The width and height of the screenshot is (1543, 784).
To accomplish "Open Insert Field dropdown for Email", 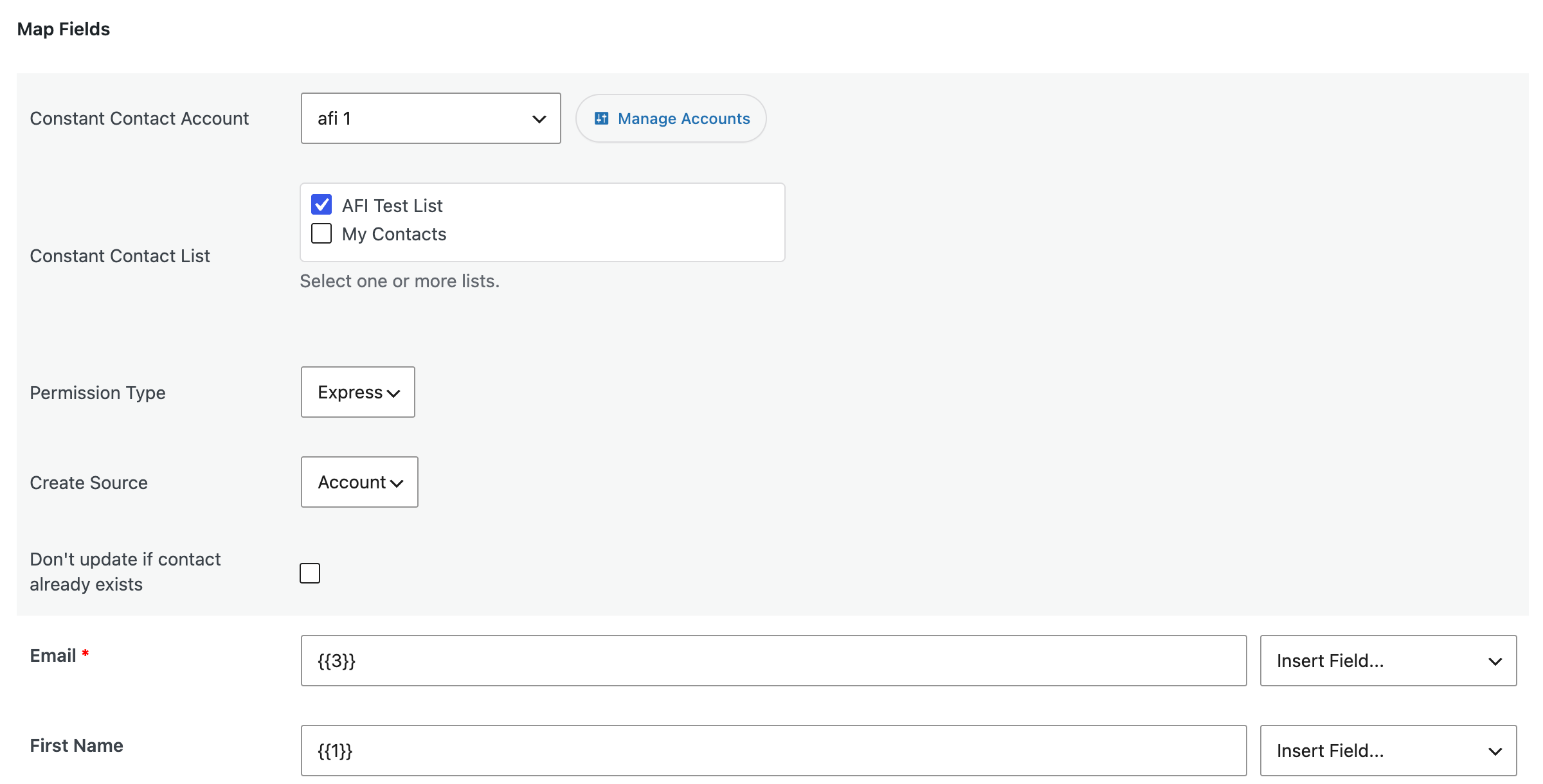I will (1388, 661).
